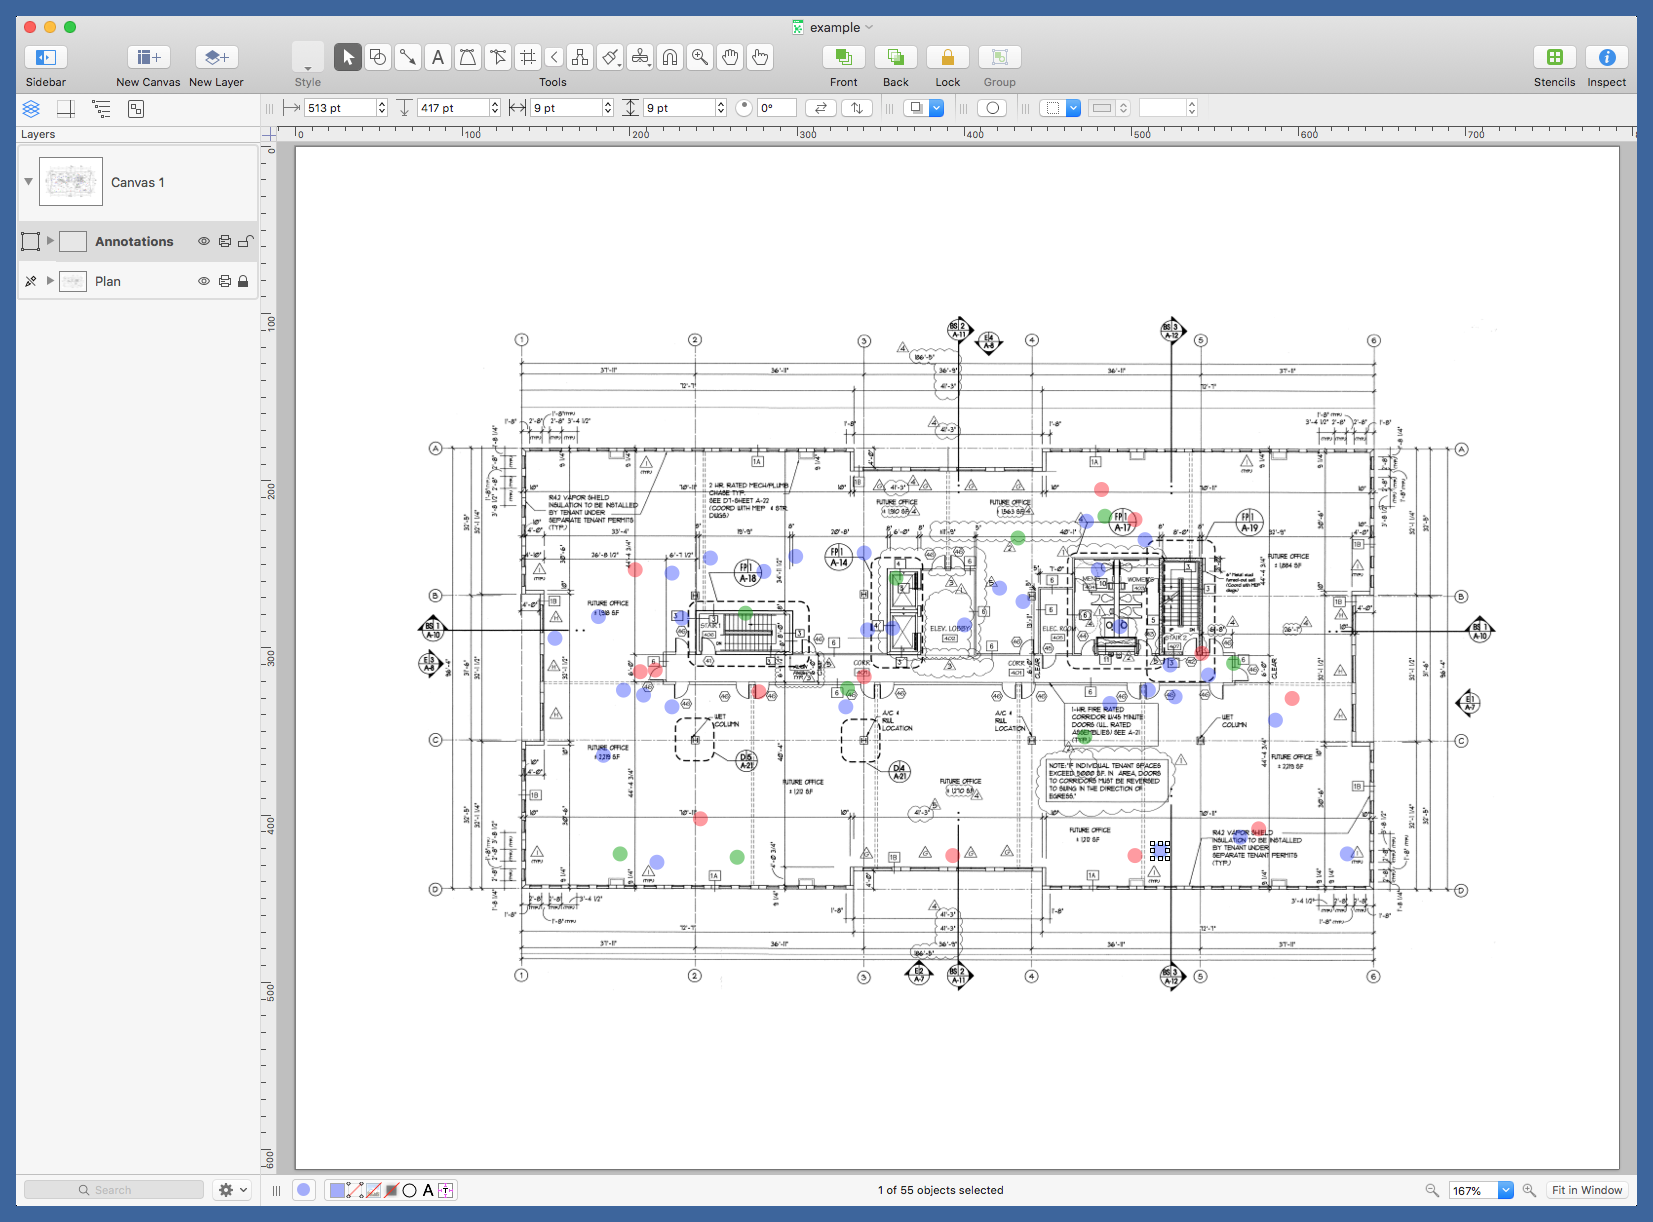Collapse the Canvas 1 disclosure triangle
The image size is (1653, 1222).
pyautogui.click(x=28, y=182)
